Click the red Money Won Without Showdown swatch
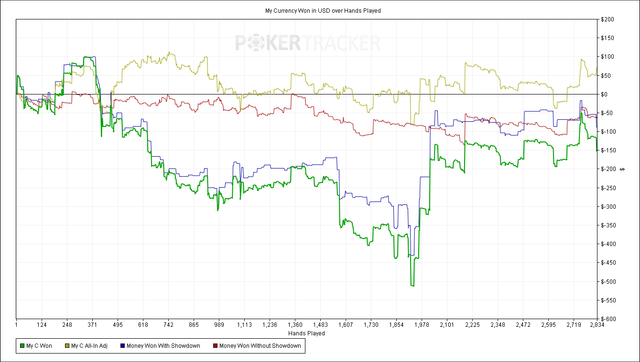 [x=215, y=346]
